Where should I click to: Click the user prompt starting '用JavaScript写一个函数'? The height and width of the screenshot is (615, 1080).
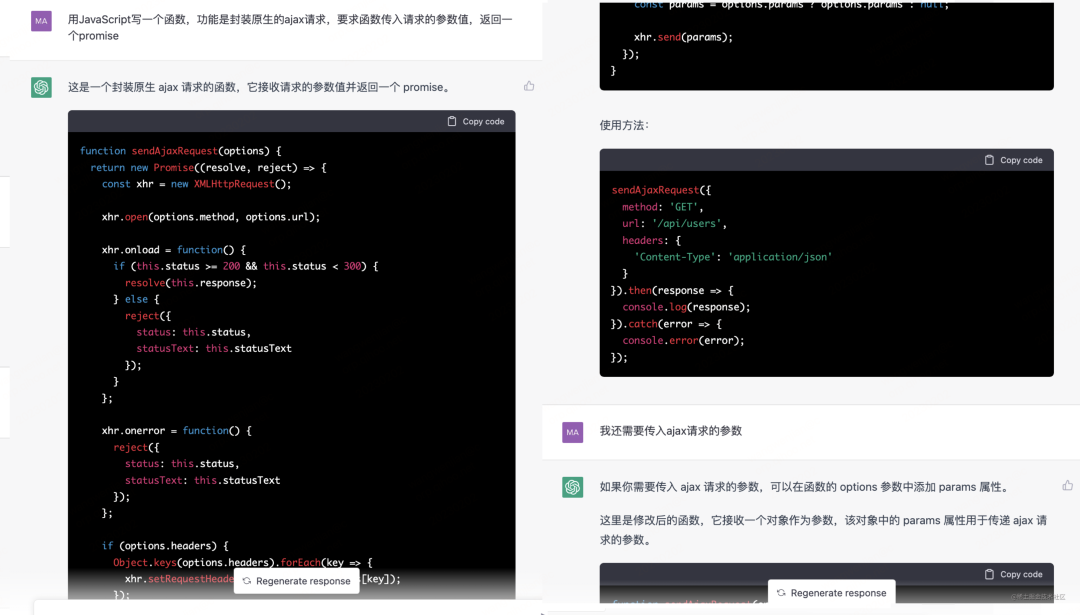click(x=290, y=28)
